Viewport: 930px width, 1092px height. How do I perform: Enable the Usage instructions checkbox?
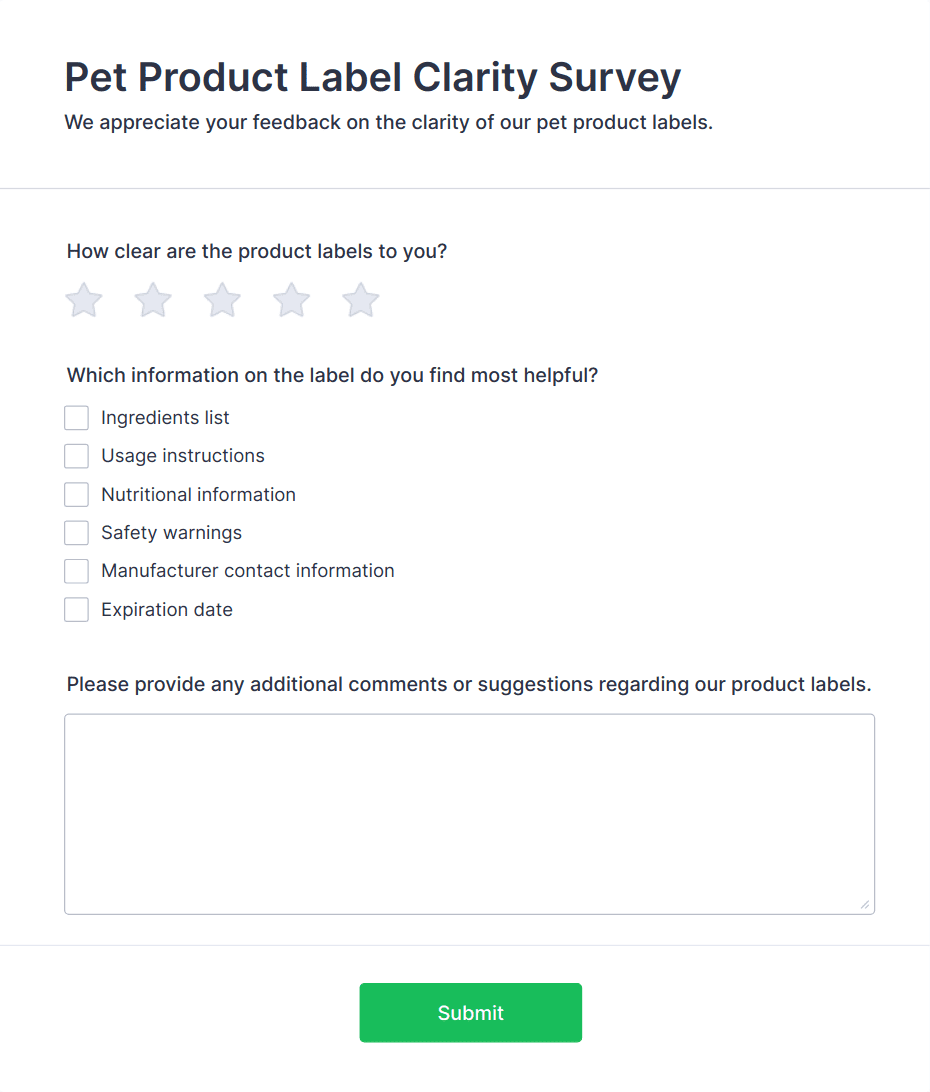77,456
